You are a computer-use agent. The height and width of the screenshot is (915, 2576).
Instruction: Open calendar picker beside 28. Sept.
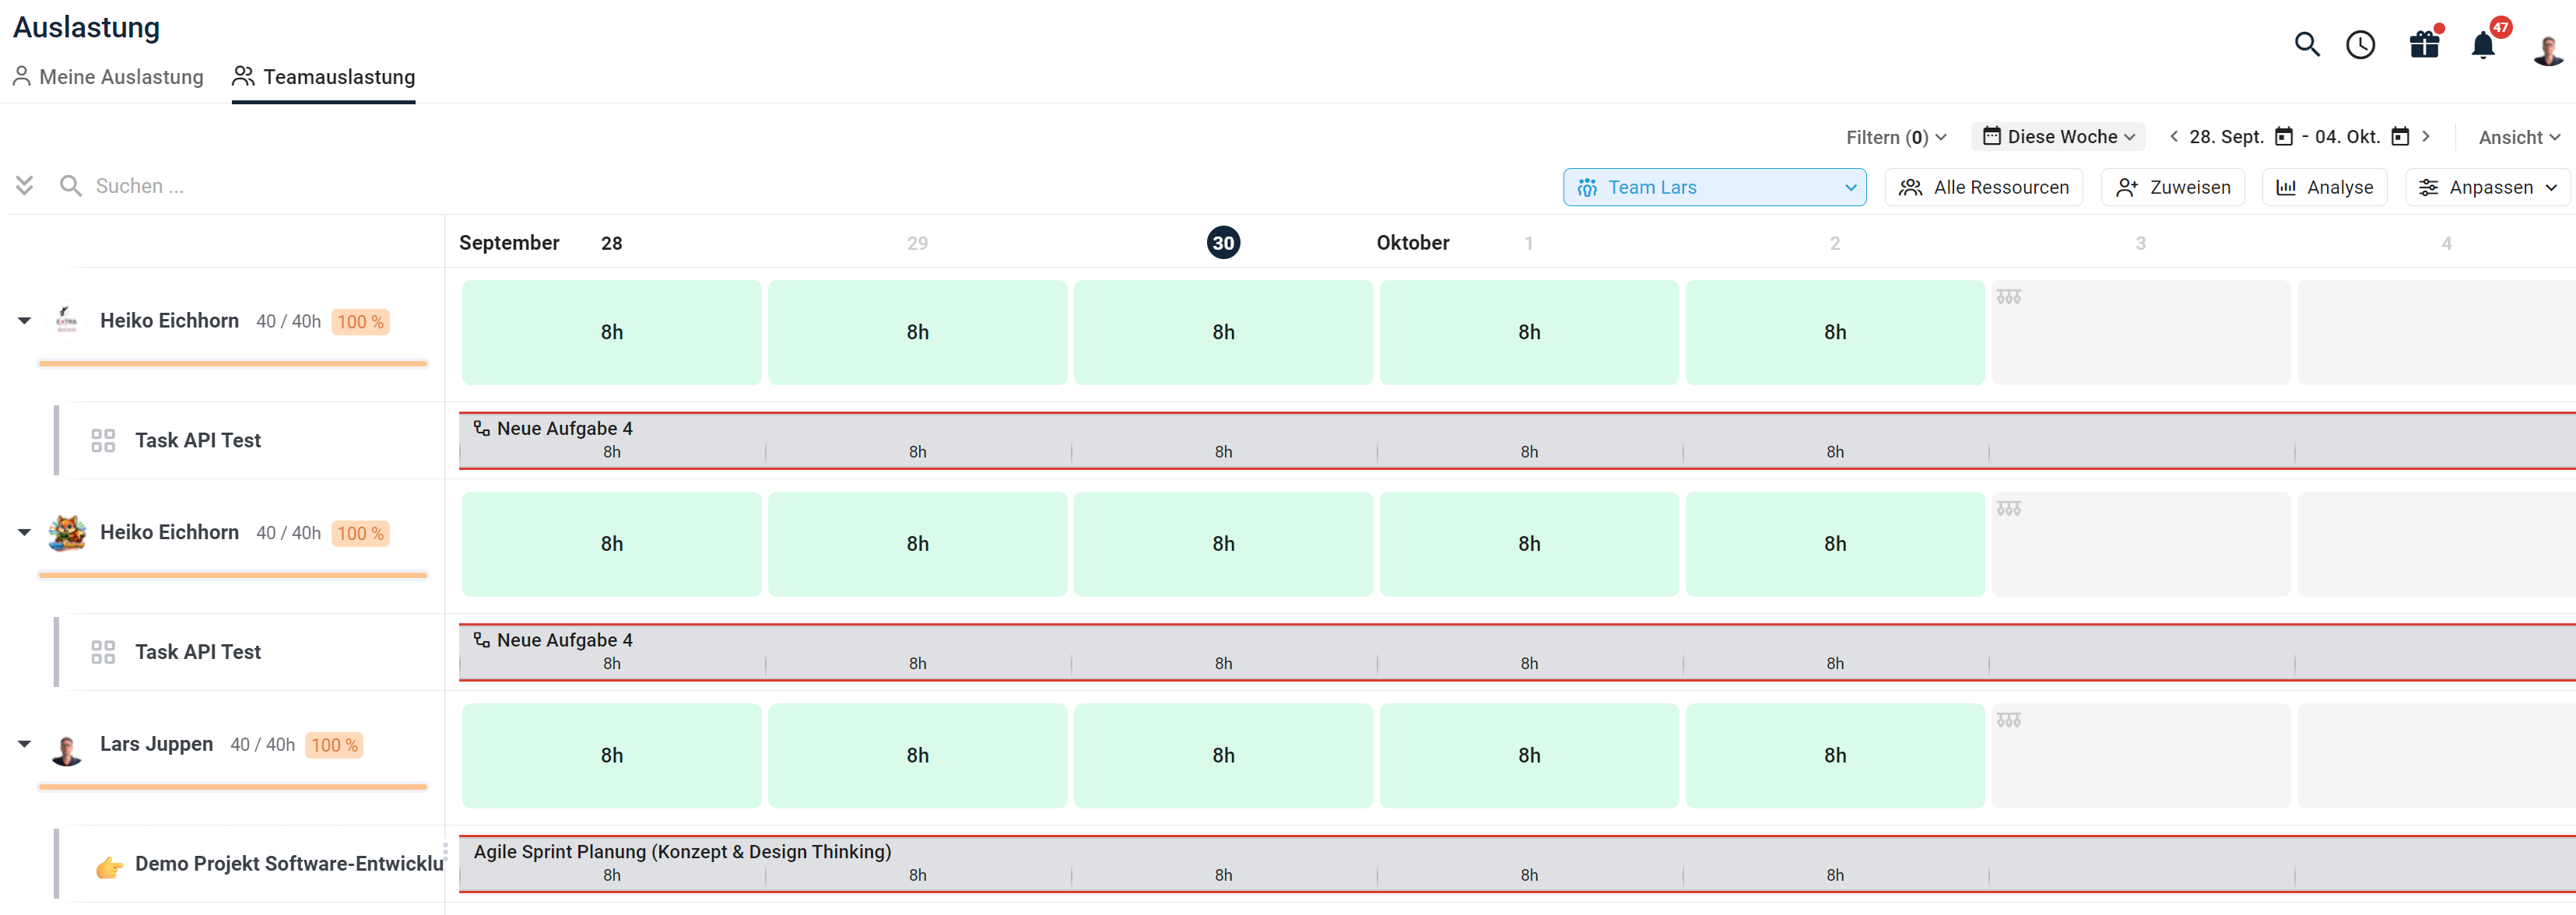(x=2284, y=137)
